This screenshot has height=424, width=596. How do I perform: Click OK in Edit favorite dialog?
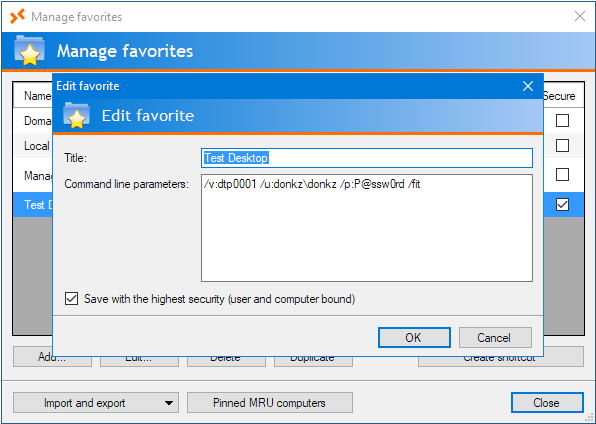(x=414, y=337)
